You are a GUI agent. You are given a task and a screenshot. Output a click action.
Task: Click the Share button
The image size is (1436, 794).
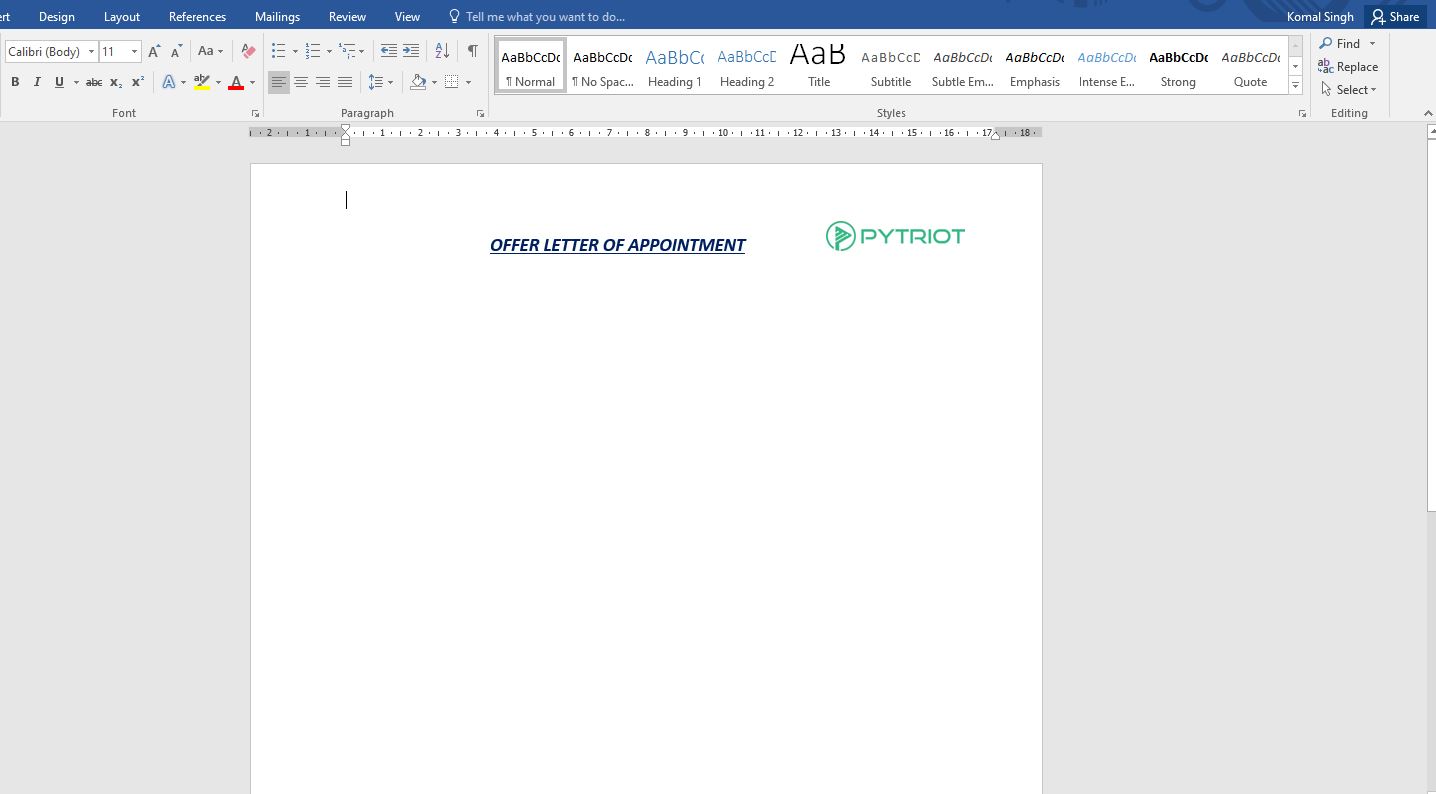(1395, 17)
